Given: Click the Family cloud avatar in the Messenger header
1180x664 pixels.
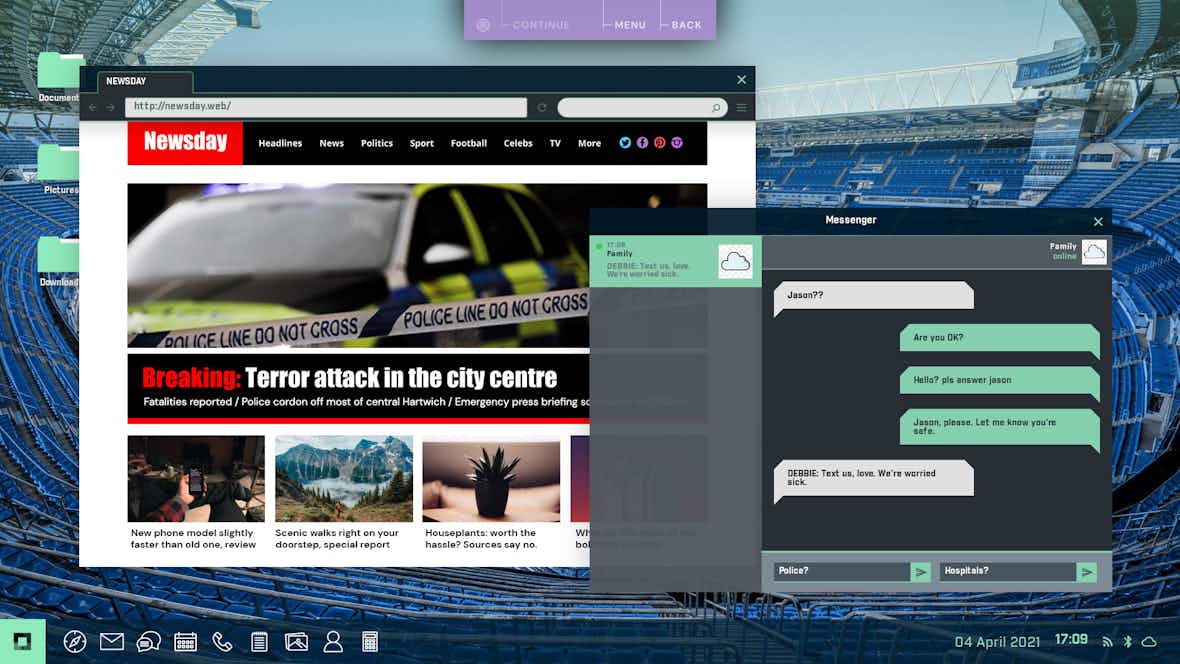Looking at the screenshot, I should (x=1094, y=251).
